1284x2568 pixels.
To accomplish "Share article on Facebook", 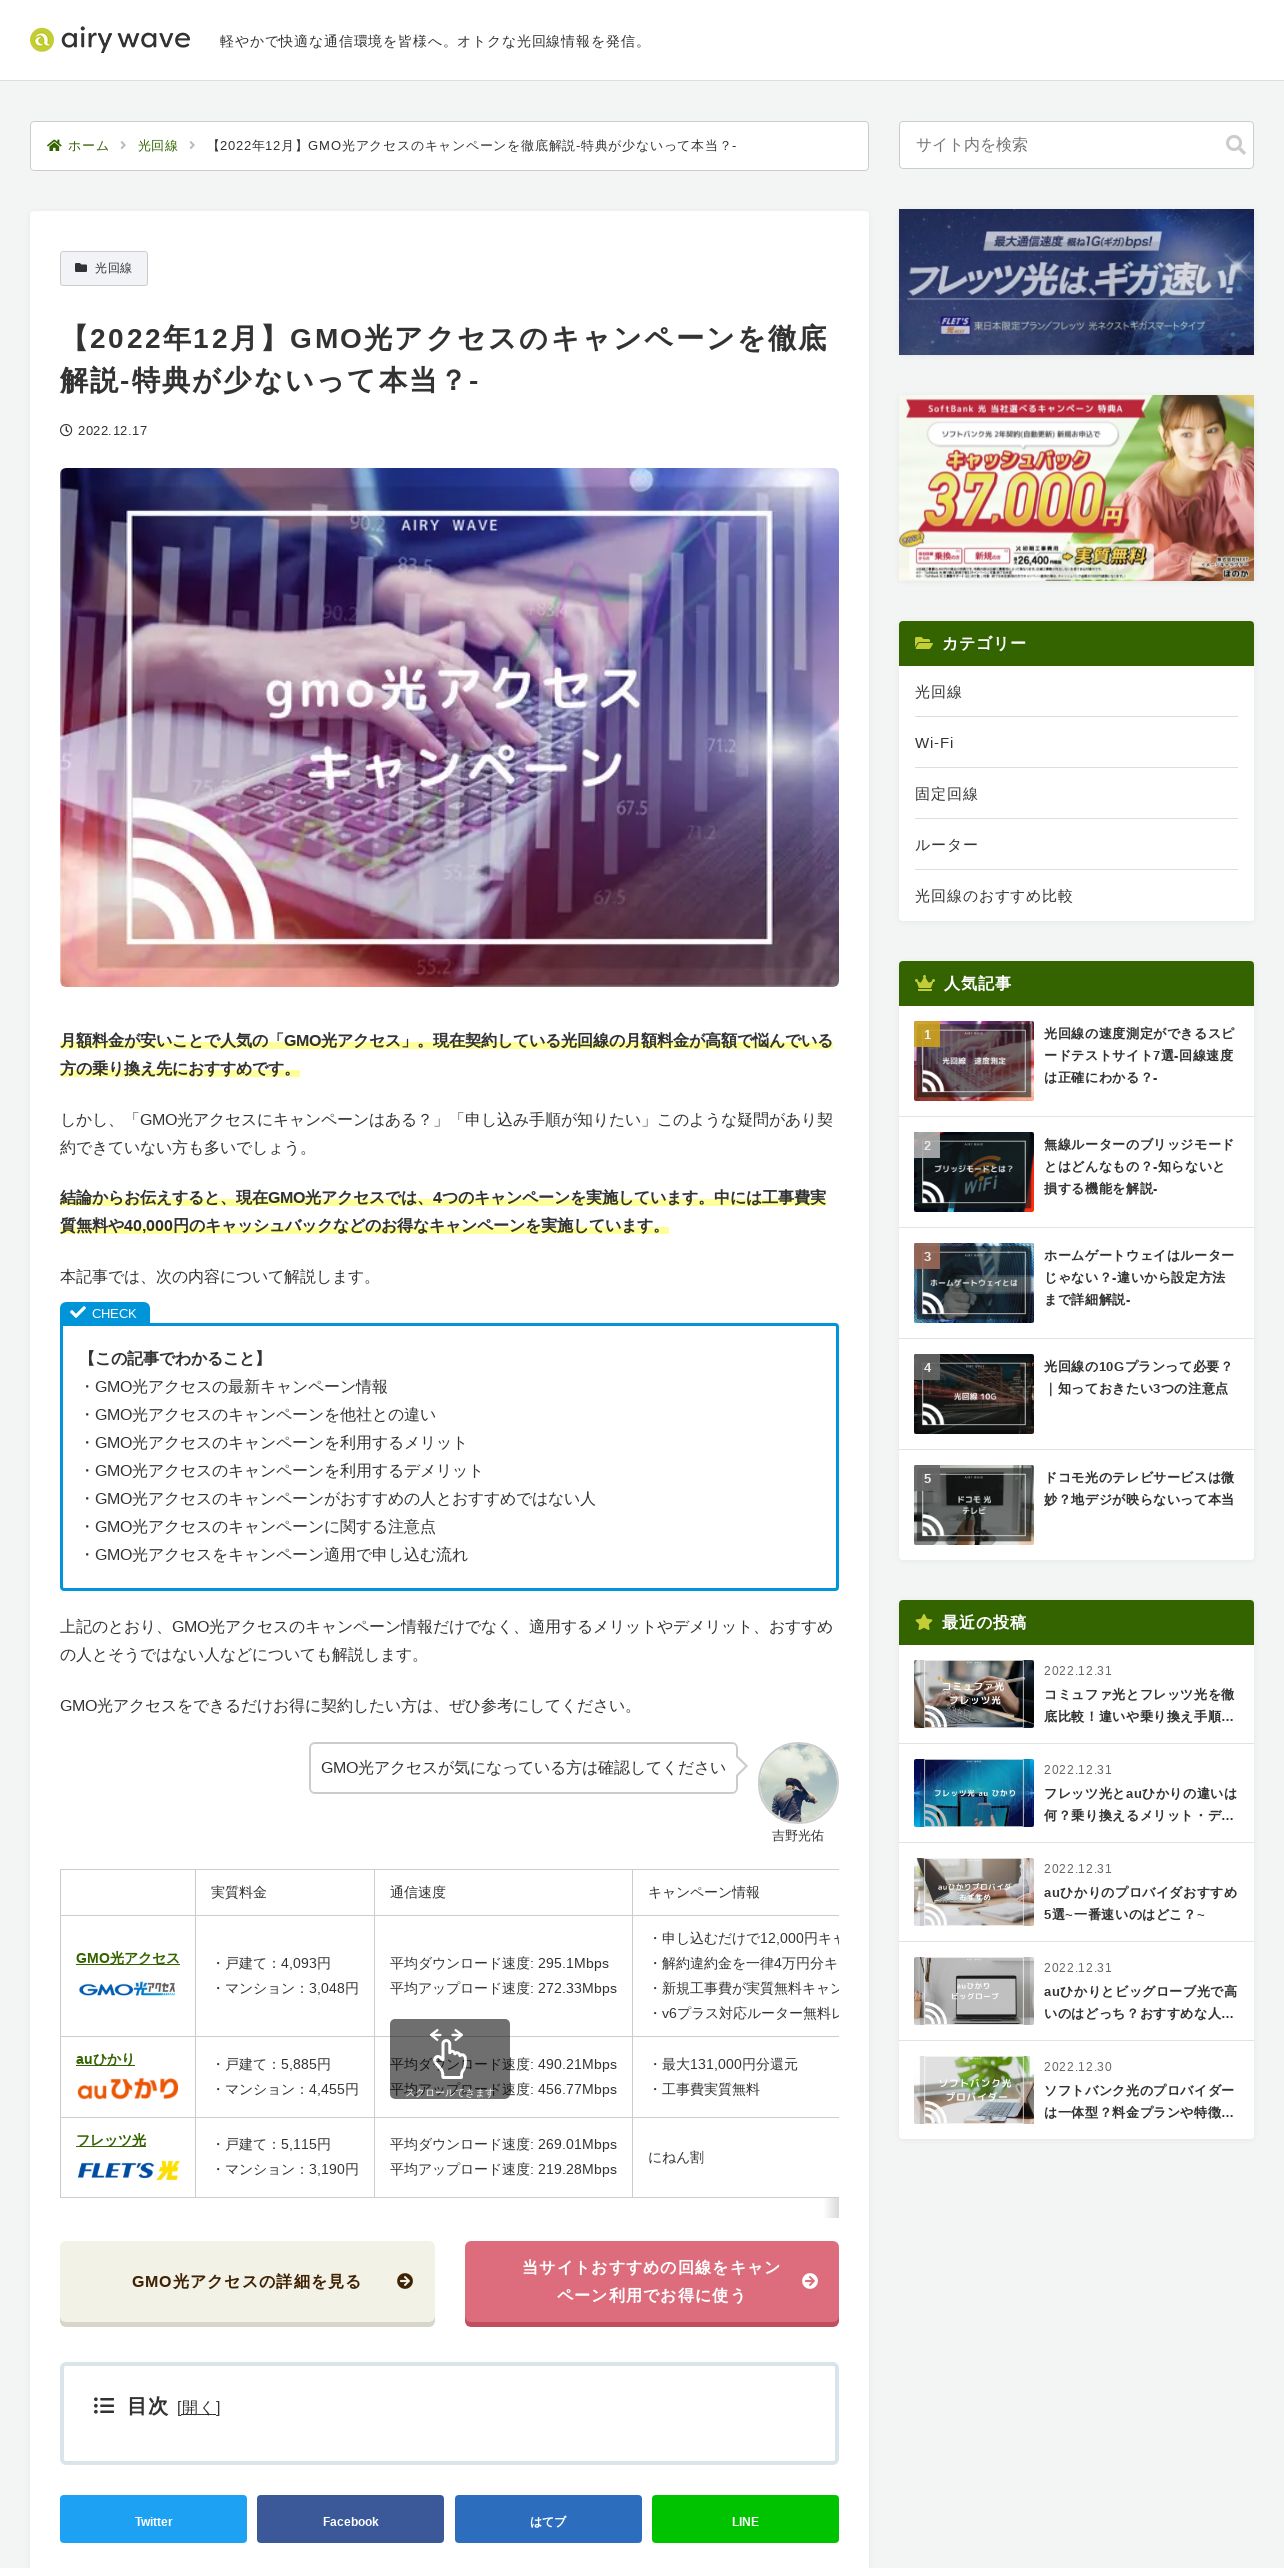I will (x=350, y=2519).
